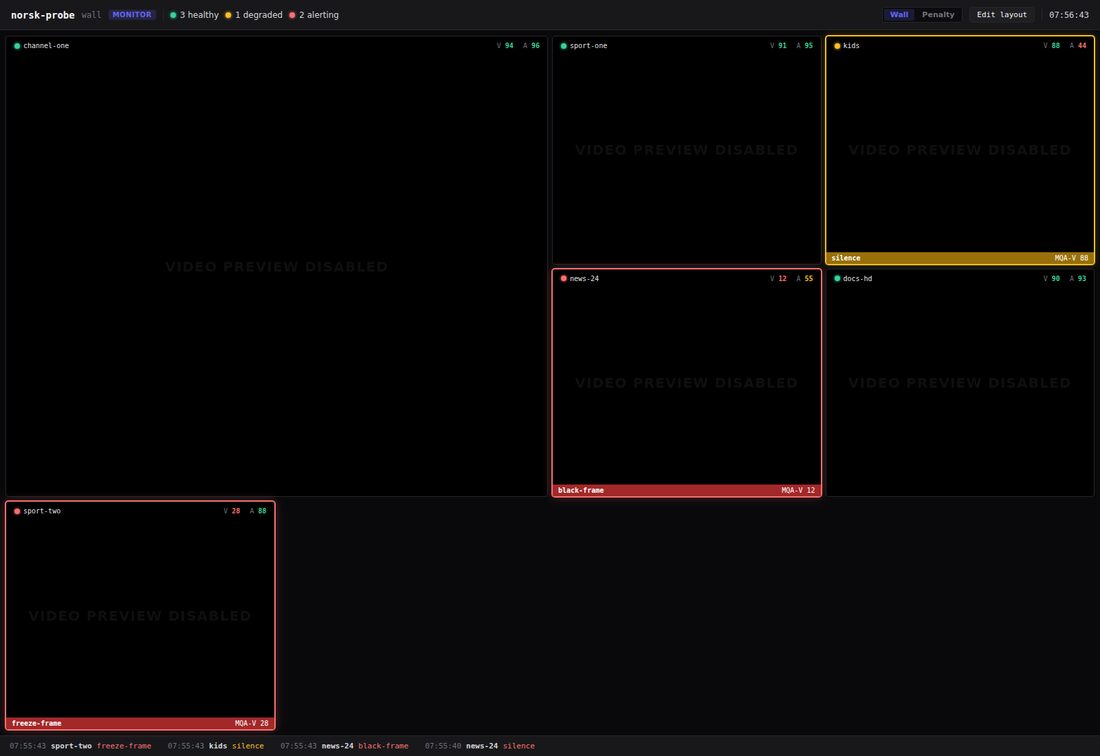Click the MONITOR mode badge

click(132, 15)
